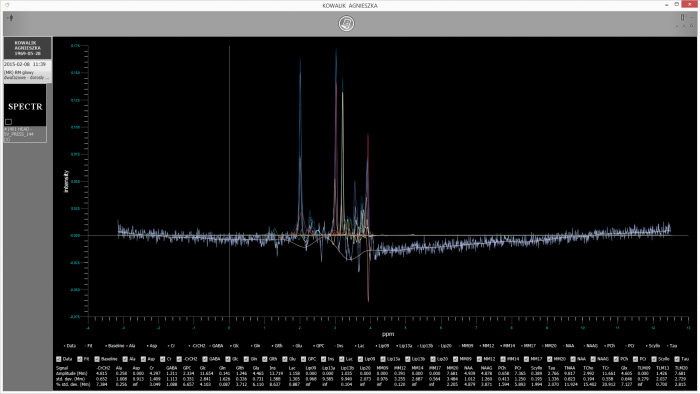Click the intensity axis label
The height and width of the screenshot is (394, 700).
(x=66, y=181)
